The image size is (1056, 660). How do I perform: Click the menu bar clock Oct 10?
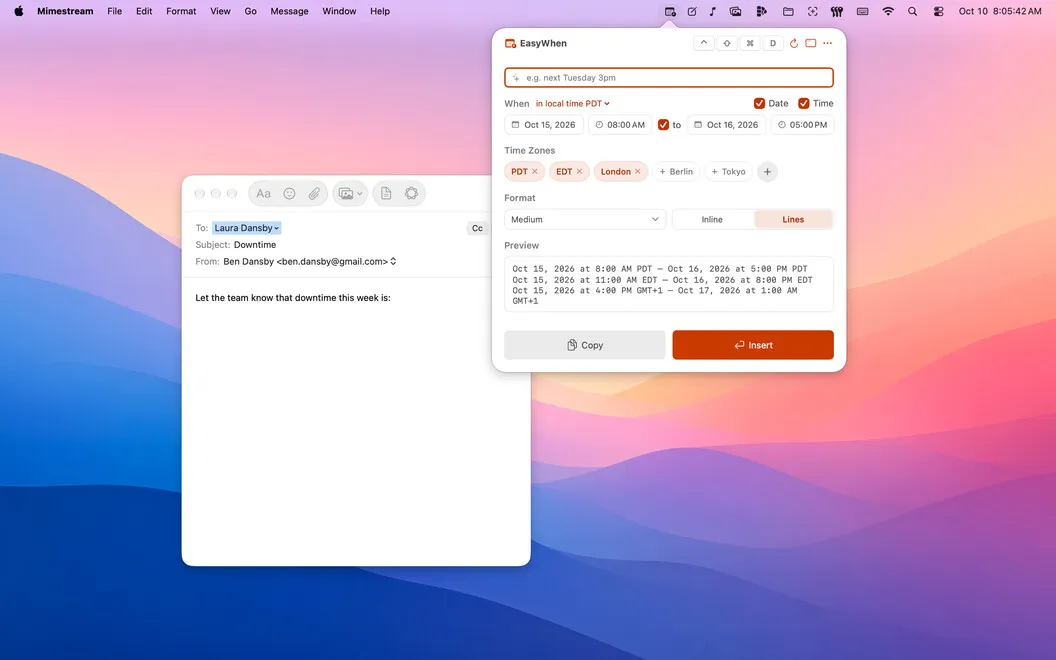(1000, 11)
